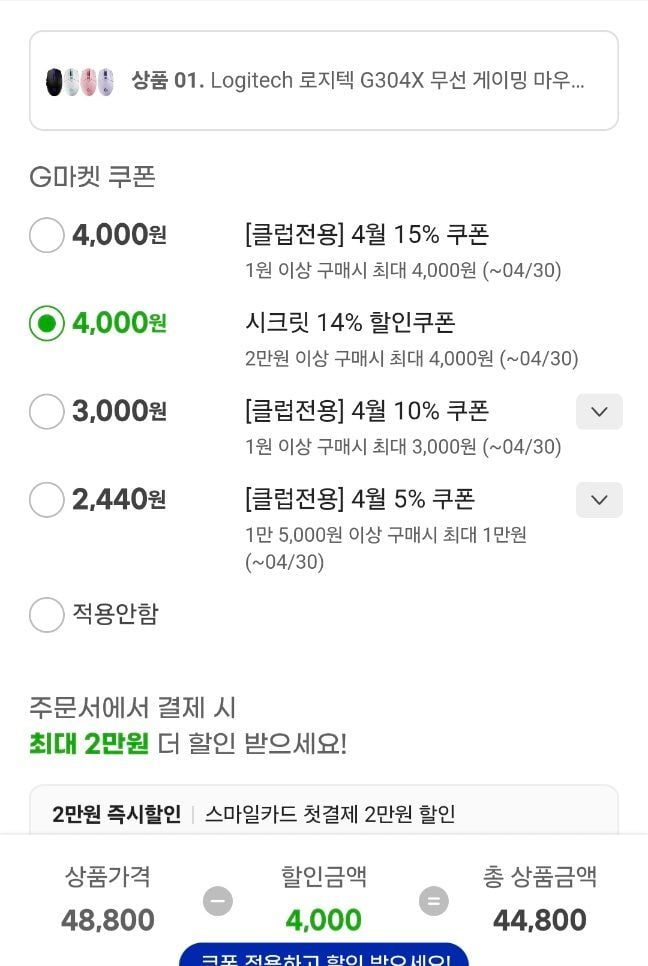Choose the 2,440원 4월 5% 쿠폰 radio
Viewport: 648px width, 966px height.
click(46, 499)
